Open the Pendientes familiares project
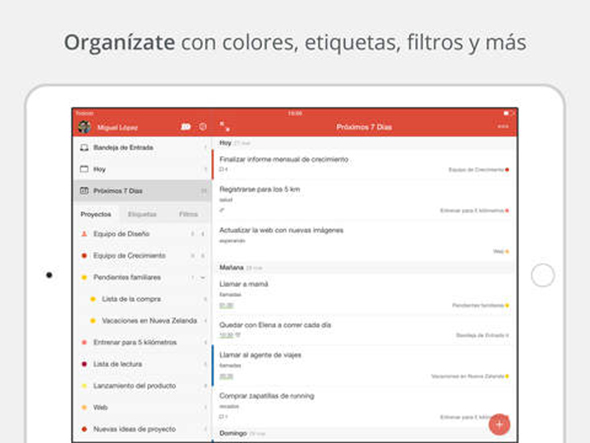Viewport: 590px width, 443px height. (x=142, y=277)
